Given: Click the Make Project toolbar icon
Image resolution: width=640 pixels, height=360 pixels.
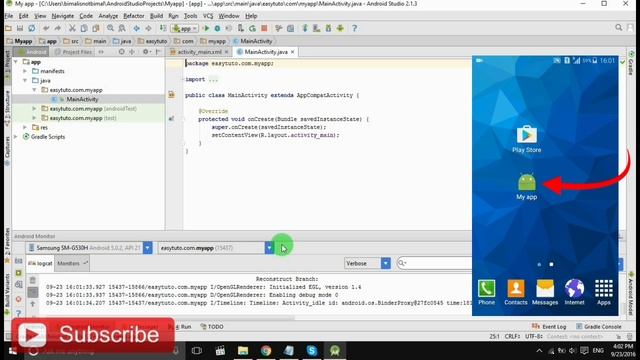Looking at the screenshot, I should coord(163,28).
